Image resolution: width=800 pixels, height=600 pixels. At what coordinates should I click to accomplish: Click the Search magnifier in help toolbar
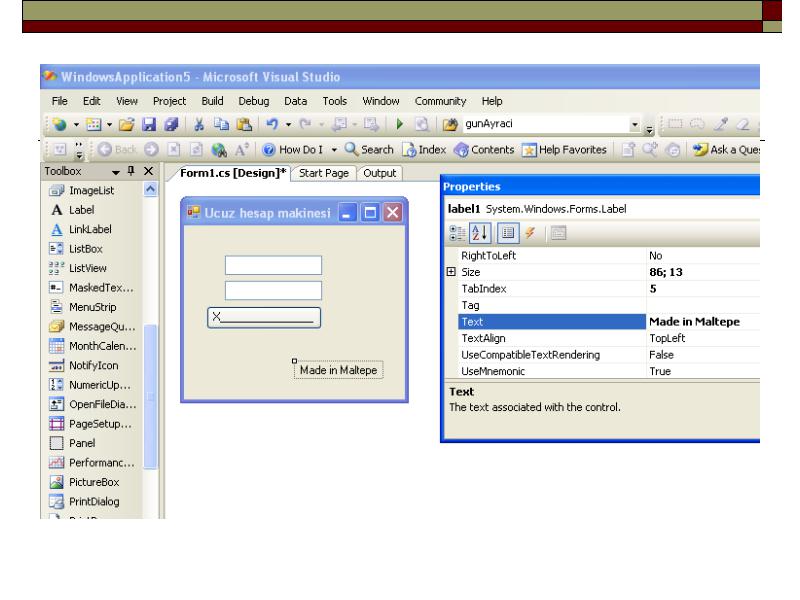pos(351,149)
